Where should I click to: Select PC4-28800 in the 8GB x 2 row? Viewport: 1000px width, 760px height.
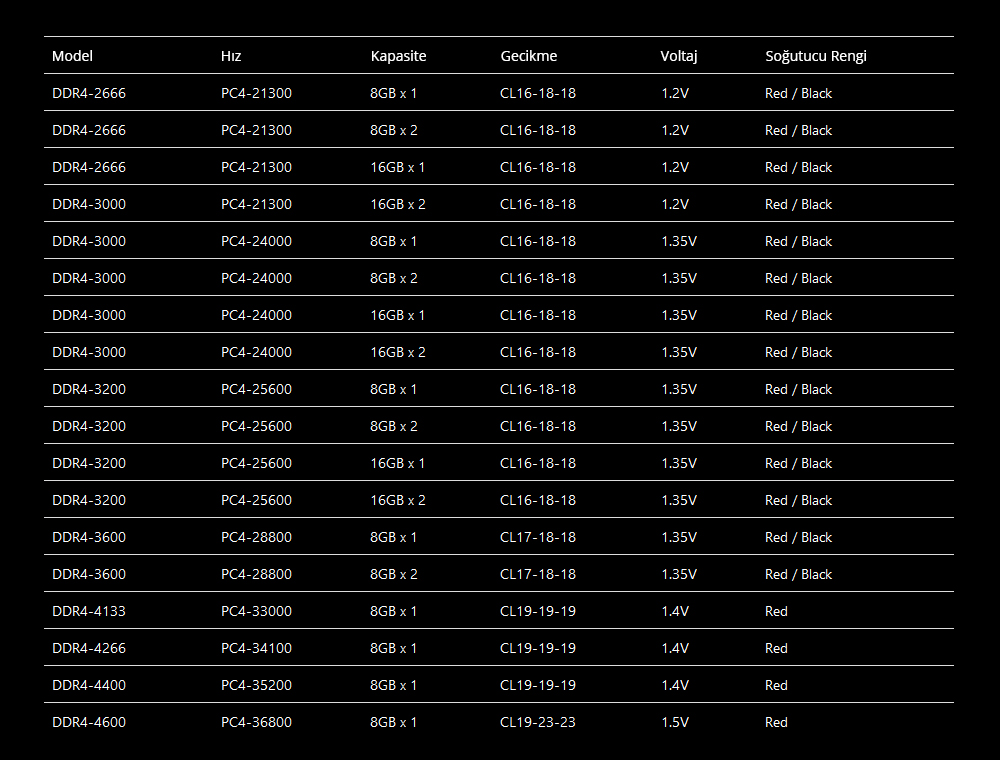coord(256,574)
